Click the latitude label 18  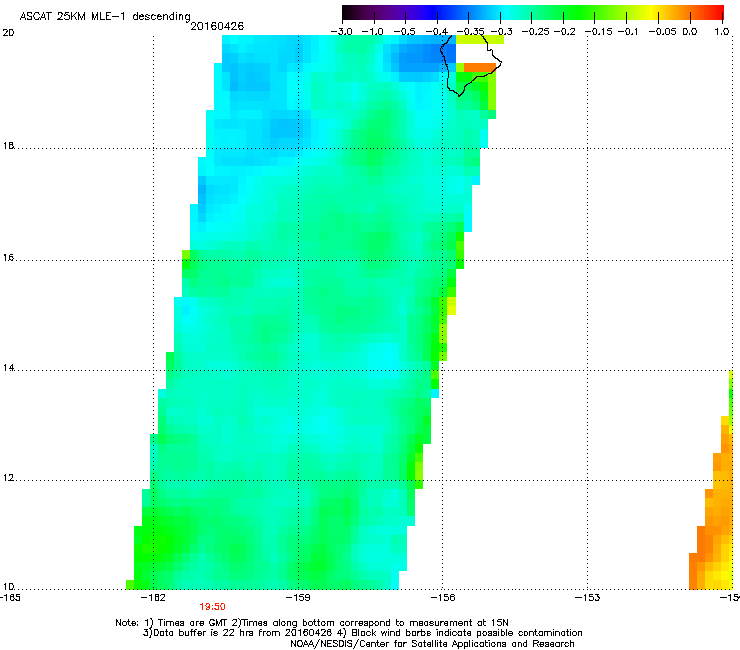(x=8, y=146)
